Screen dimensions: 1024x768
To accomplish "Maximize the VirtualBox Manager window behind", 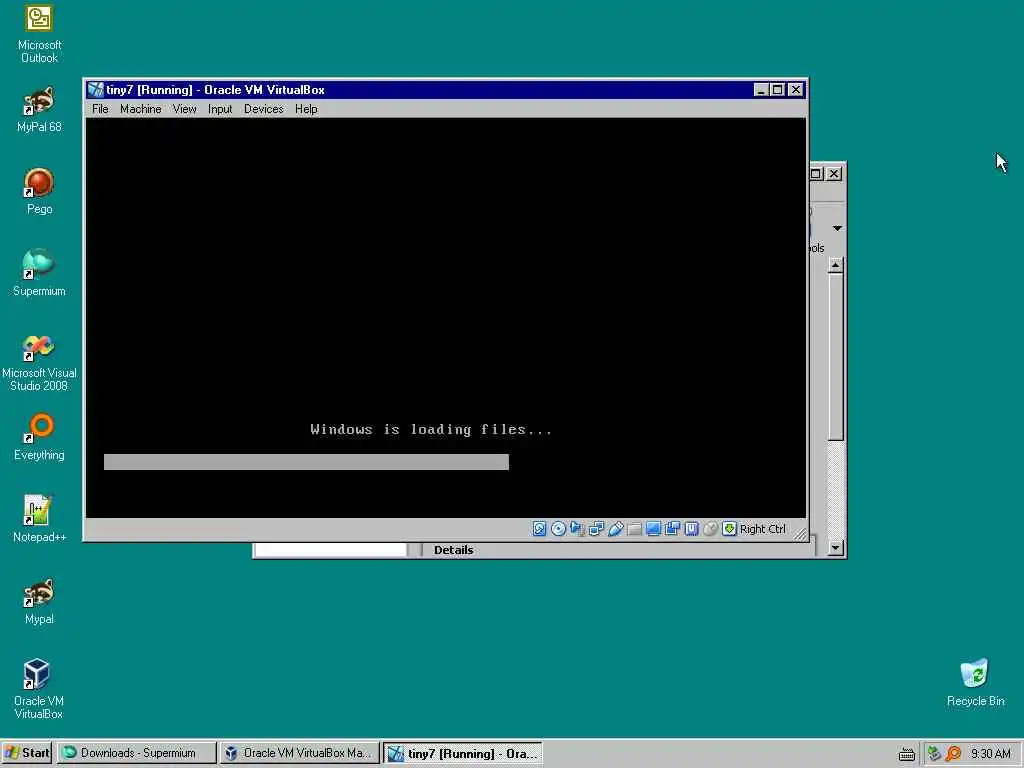I will pyautogui.click(x=816, y=174).
